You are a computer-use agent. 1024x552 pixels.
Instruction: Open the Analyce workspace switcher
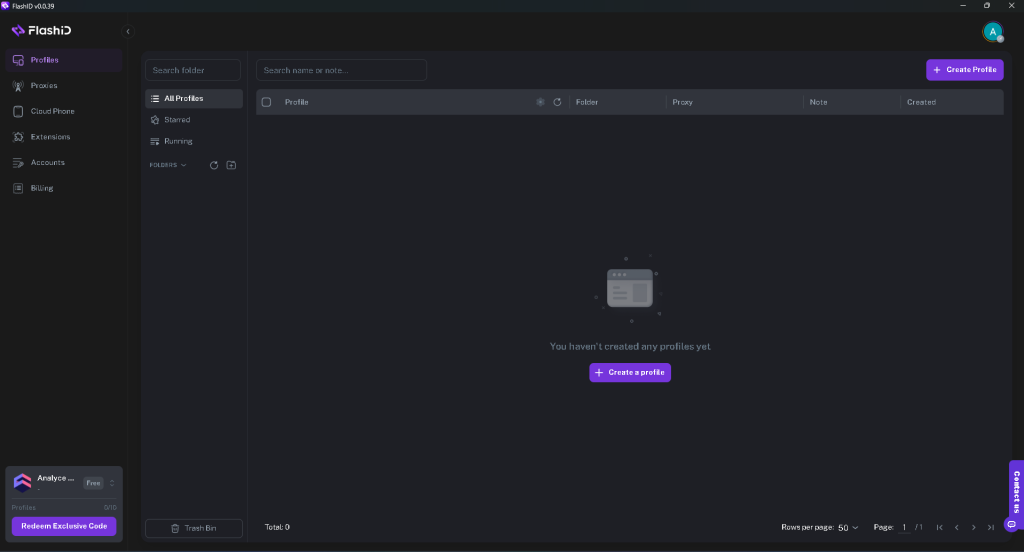click(x=112, y=483)
